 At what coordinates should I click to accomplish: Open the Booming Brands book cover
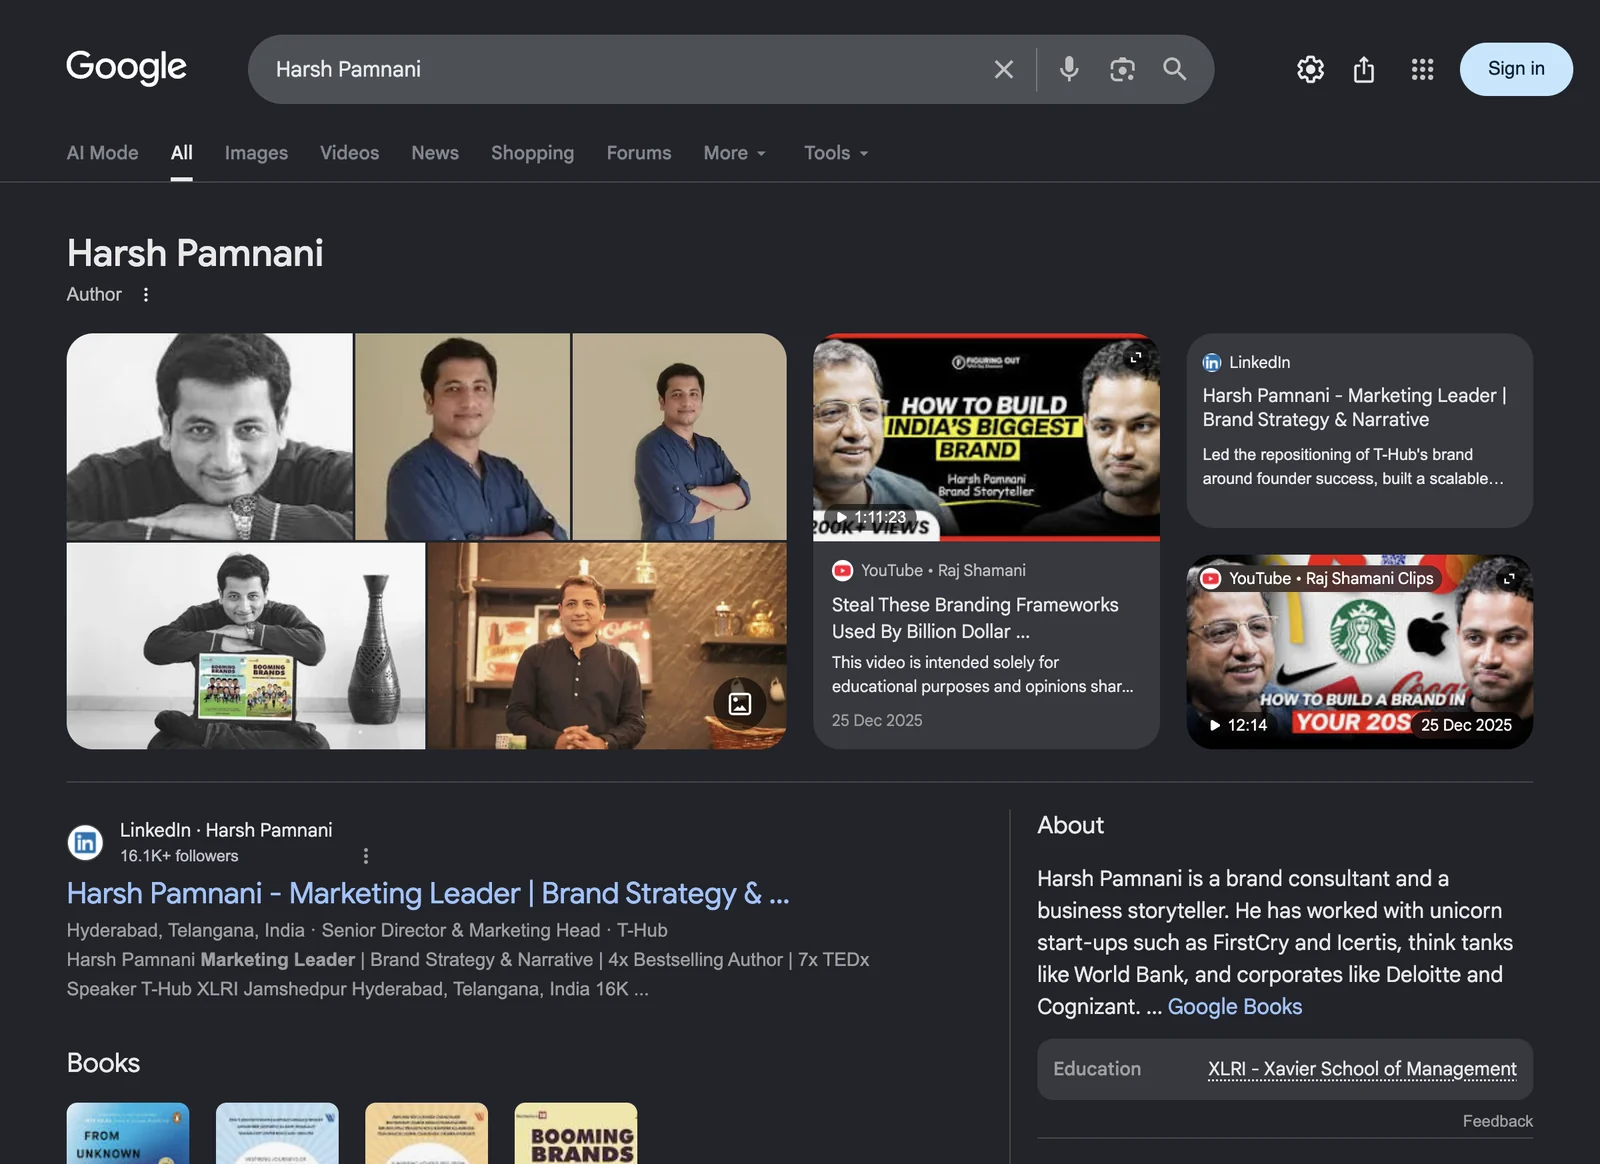576,1133
